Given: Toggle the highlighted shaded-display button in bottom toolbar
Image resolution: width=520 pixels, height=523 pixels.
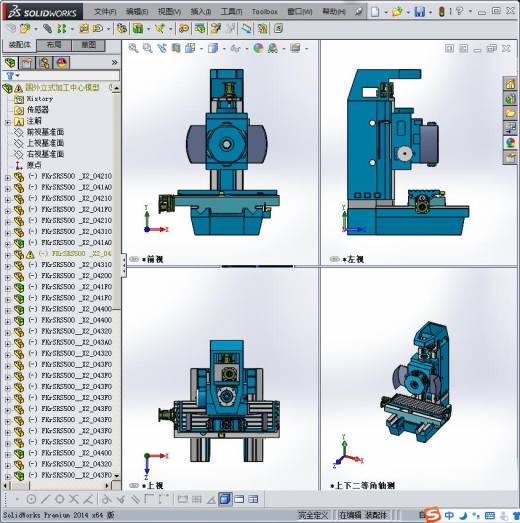Looking at the screenshot, I should point(225,499).
